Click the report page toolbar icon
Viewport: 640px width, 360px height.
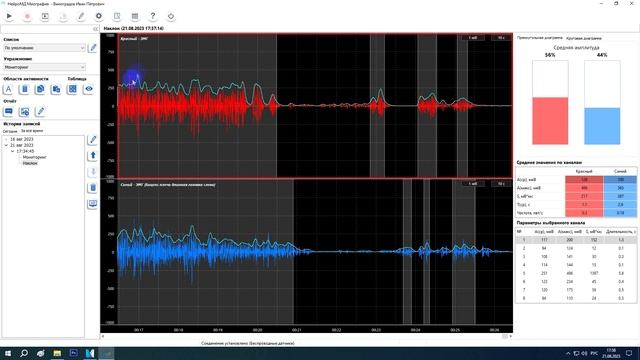click(117, 16)
